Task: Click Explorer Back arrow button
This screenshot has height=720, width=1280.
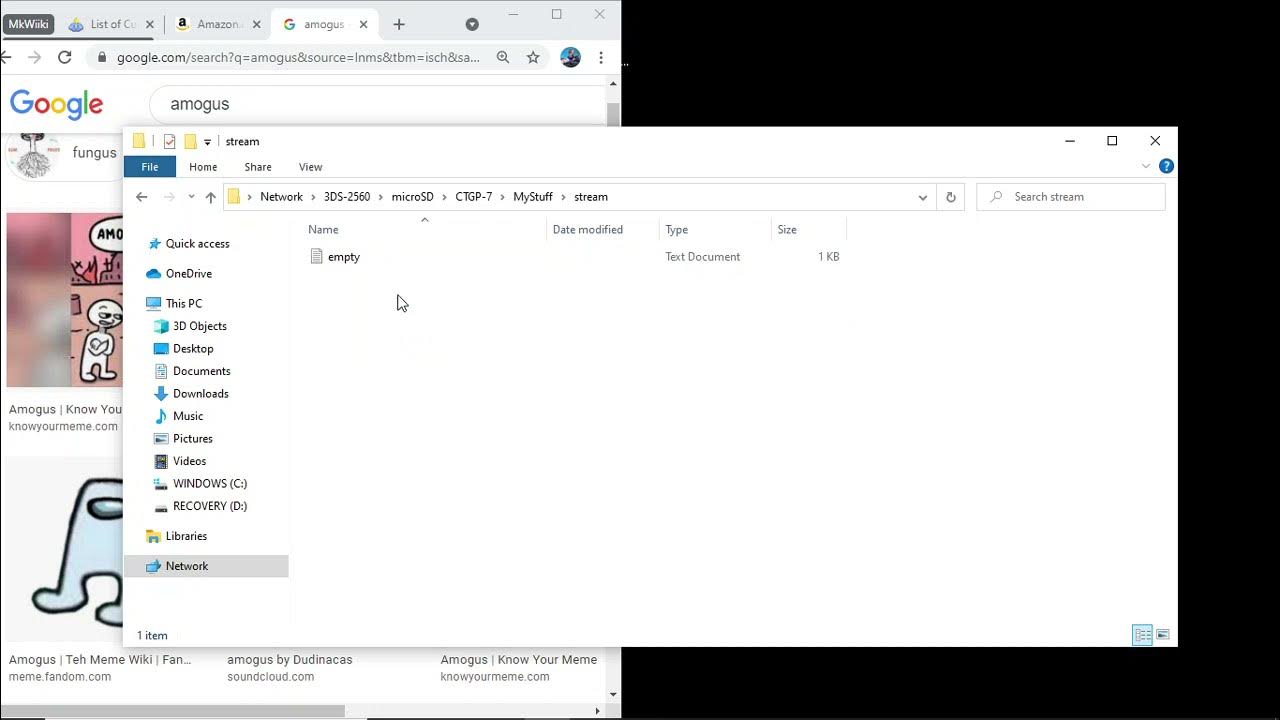Action: 142,197
